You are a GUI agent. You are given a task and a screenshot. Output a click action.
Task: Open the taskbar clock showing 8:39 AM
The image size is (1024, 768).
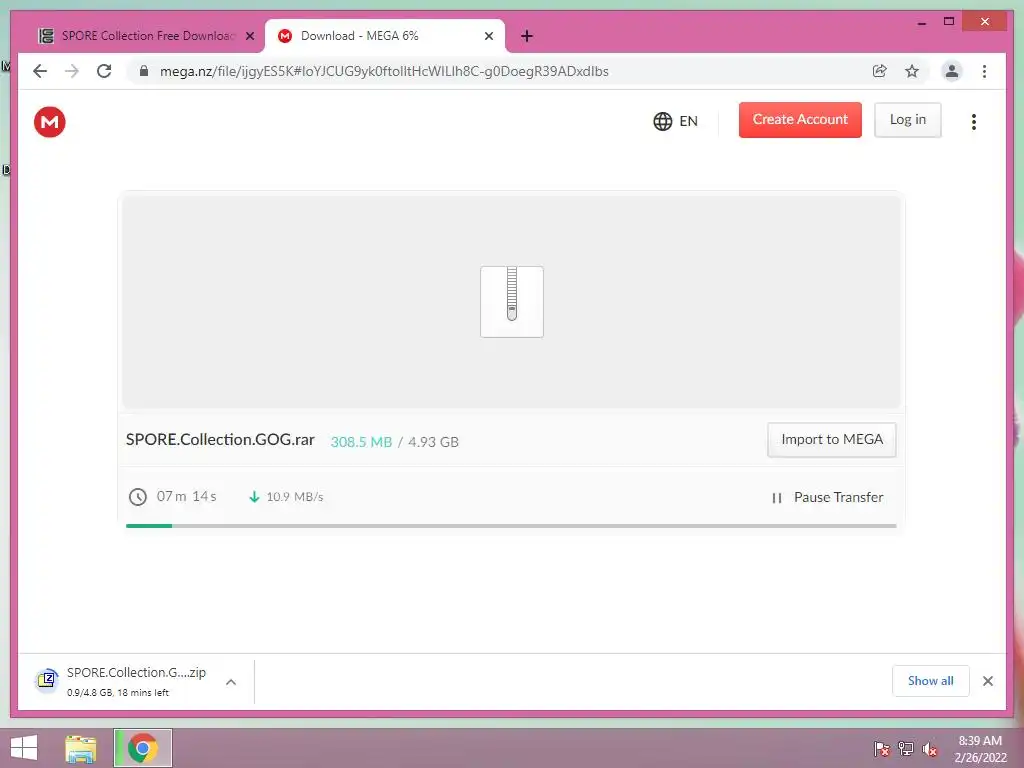(980, 749)
